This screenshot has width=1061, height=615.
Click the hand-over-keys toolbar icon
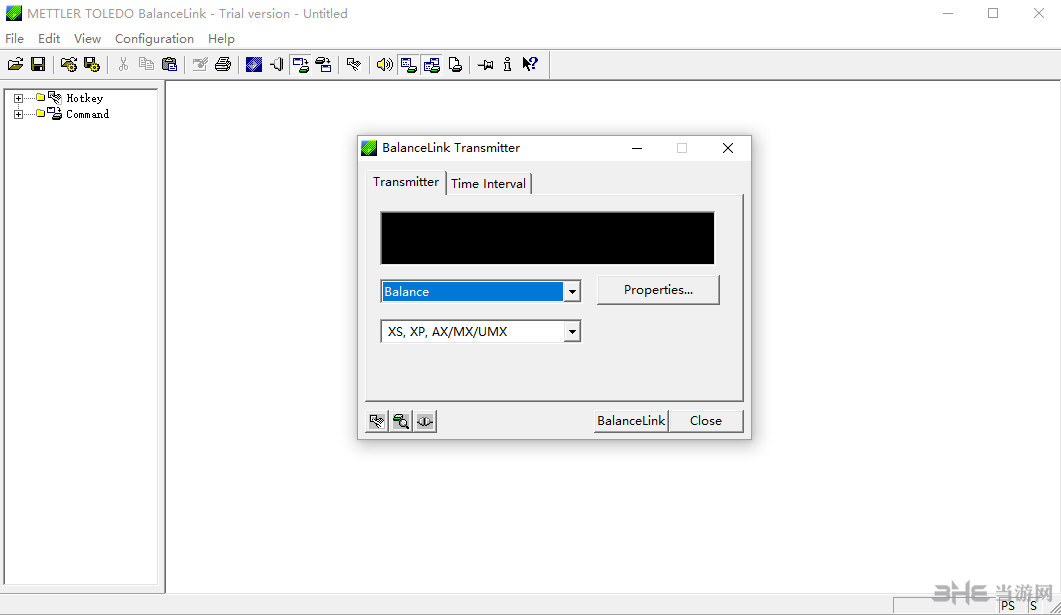[x=353, y=64]
